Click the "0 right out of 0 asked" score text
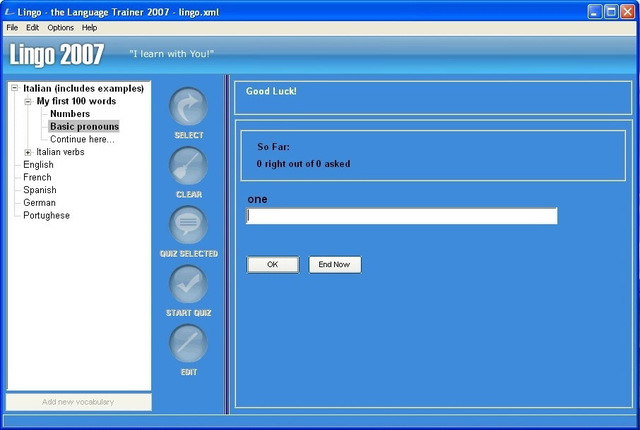Screen dimensions: 640x430 click(303, 164)
